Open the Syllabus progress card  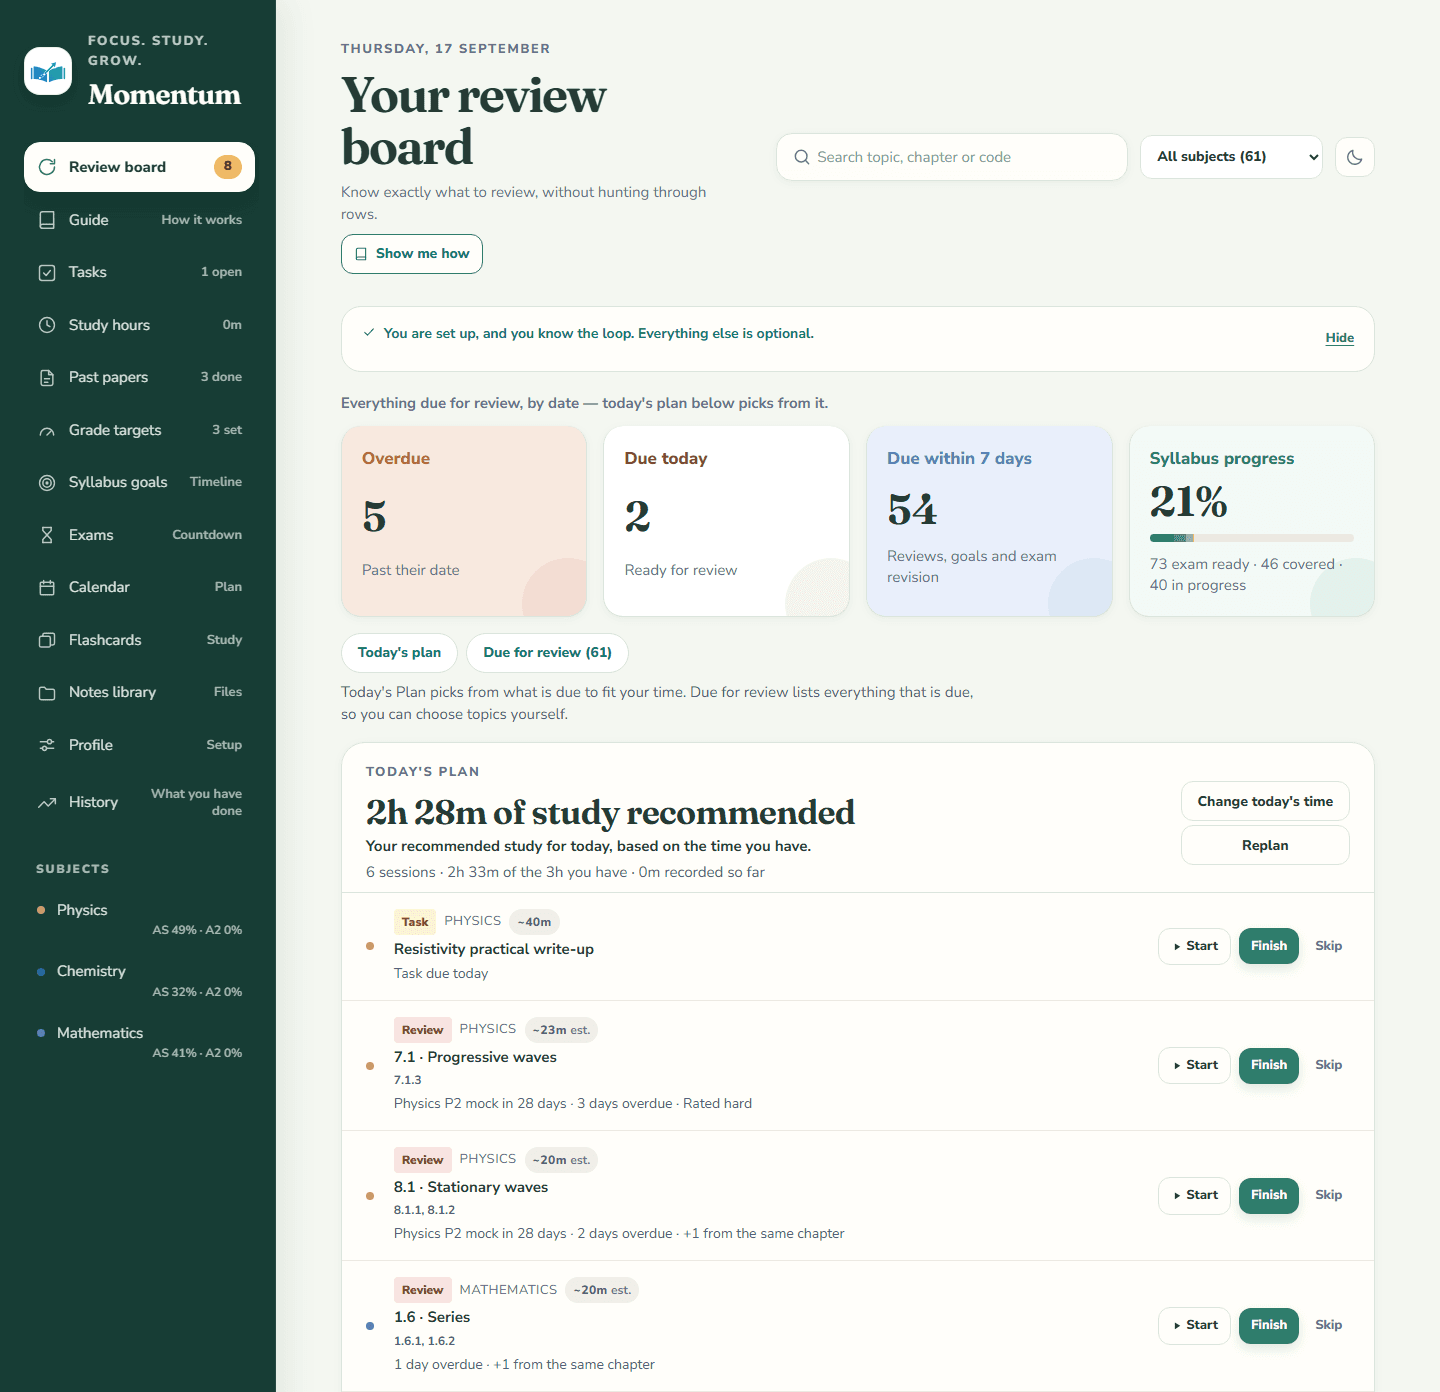1252,522
